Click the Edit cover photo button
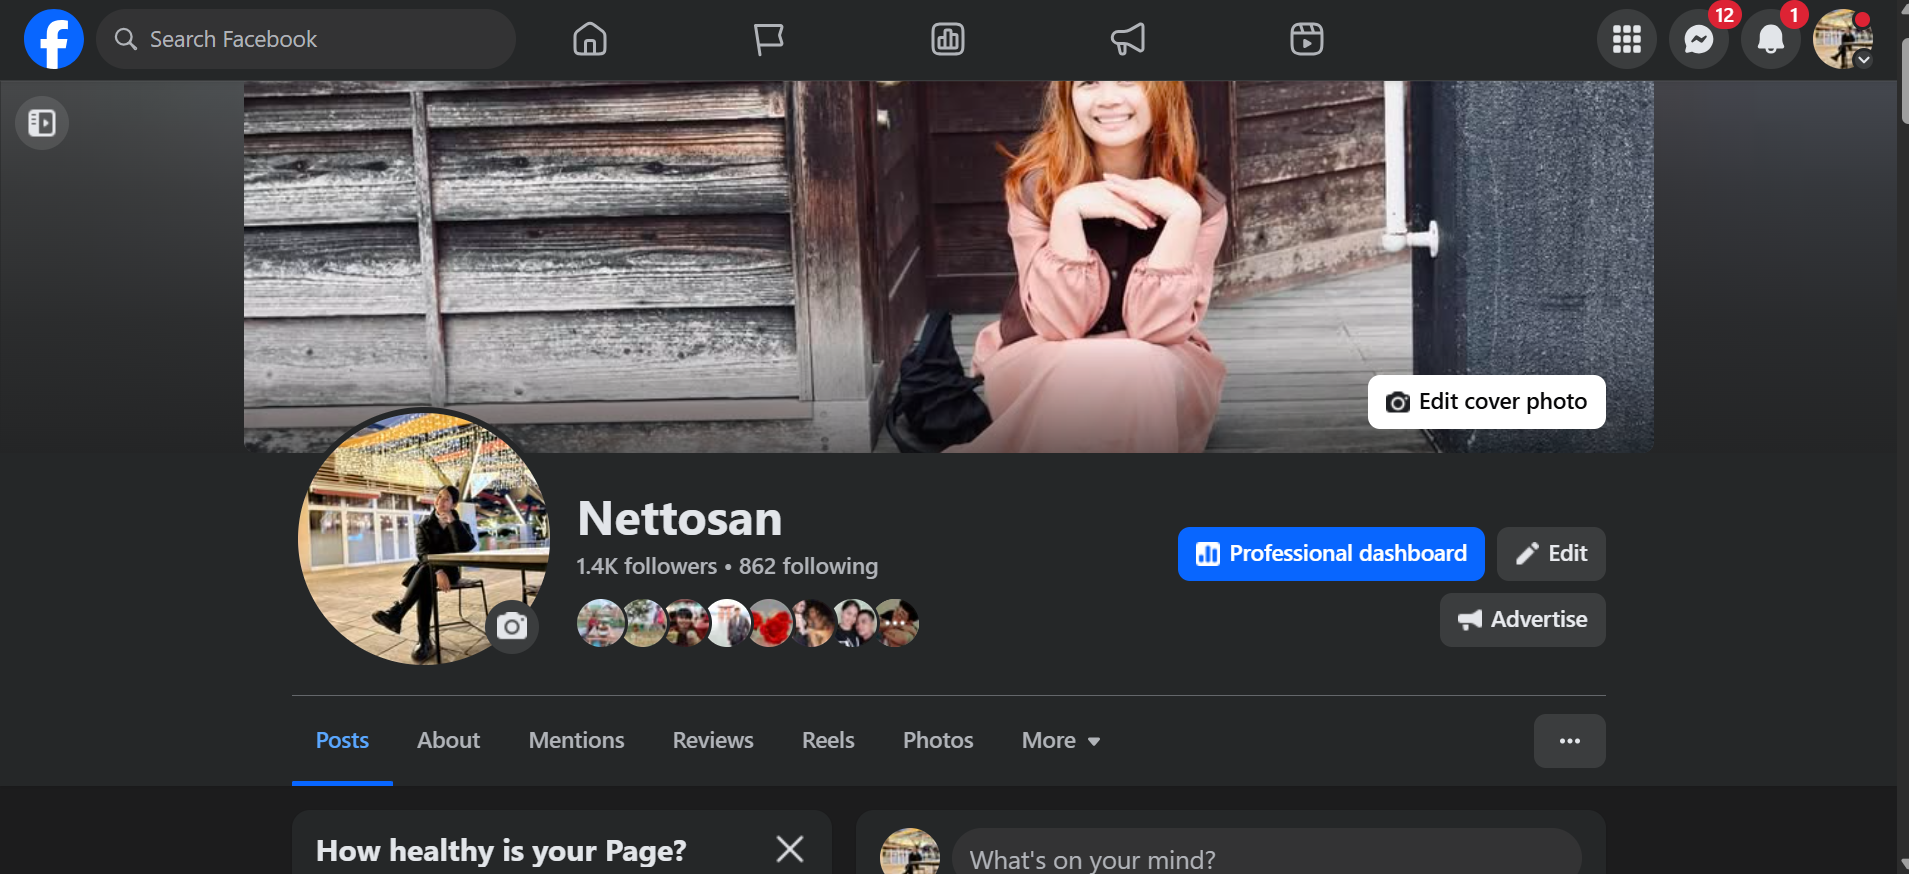Viewport: 1909px width, 874px height. [1487, 402]
